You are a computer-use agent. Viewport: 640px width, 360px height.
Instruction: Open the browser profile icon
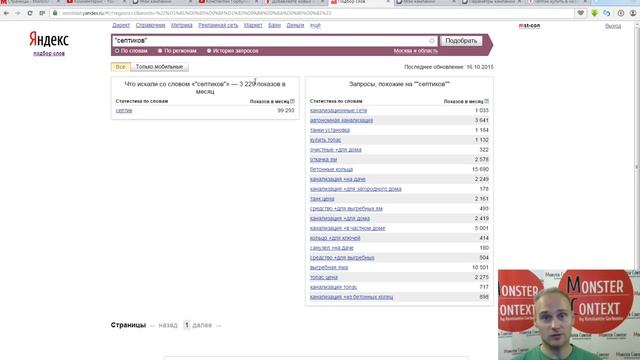[x=633, y=13]
